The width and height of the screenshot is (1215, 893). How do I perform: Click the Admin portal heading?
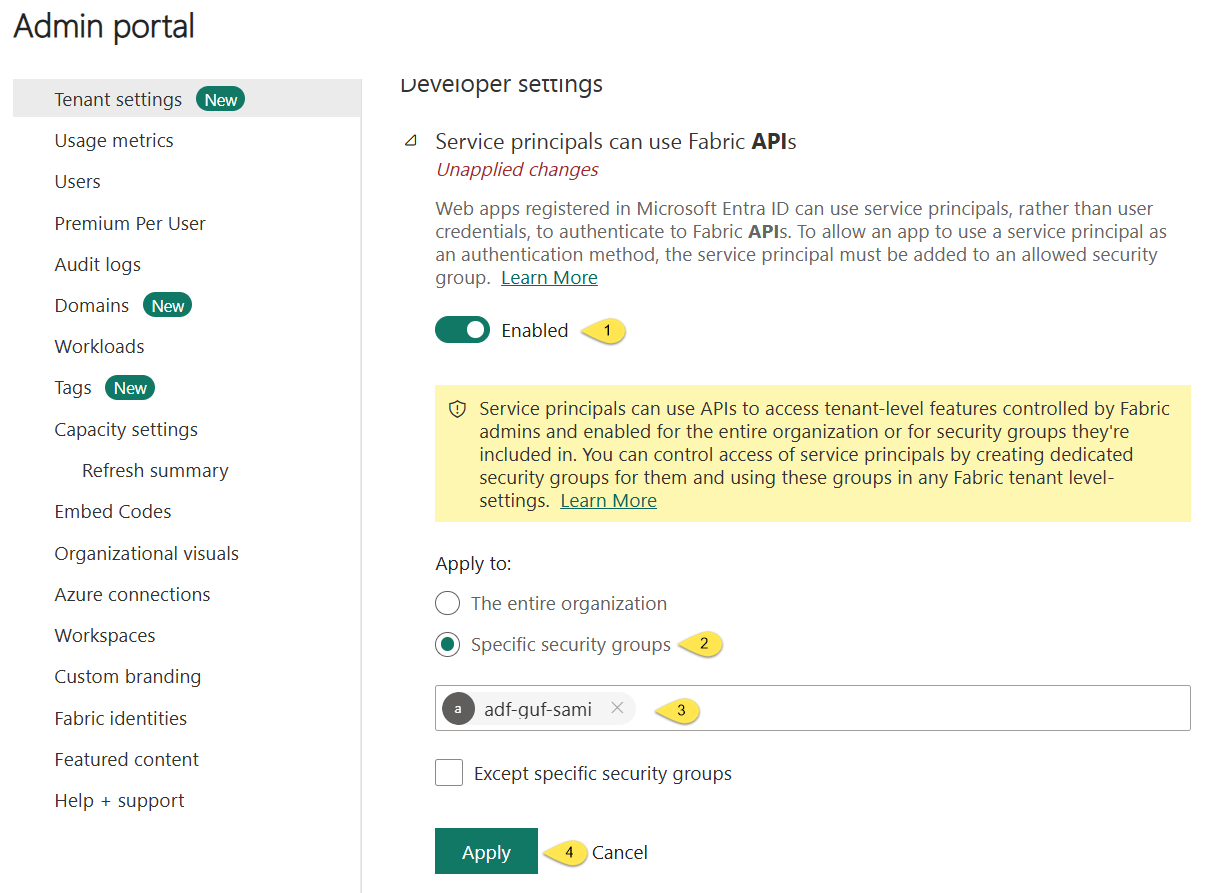point(104,26)
